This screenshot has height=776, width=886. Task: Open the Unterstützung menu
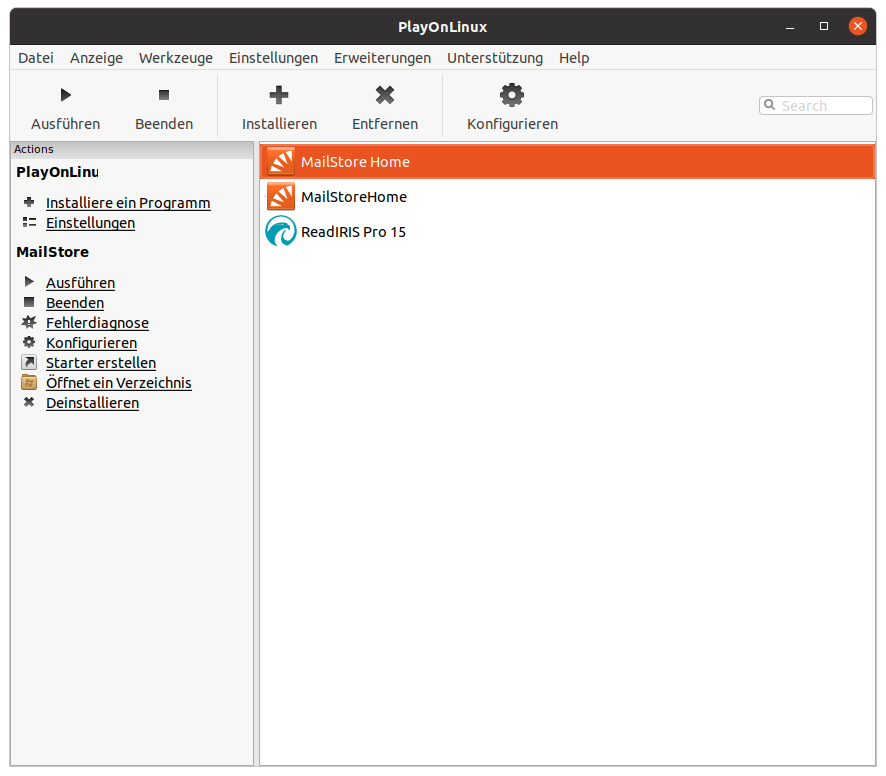tap(495, 58)
